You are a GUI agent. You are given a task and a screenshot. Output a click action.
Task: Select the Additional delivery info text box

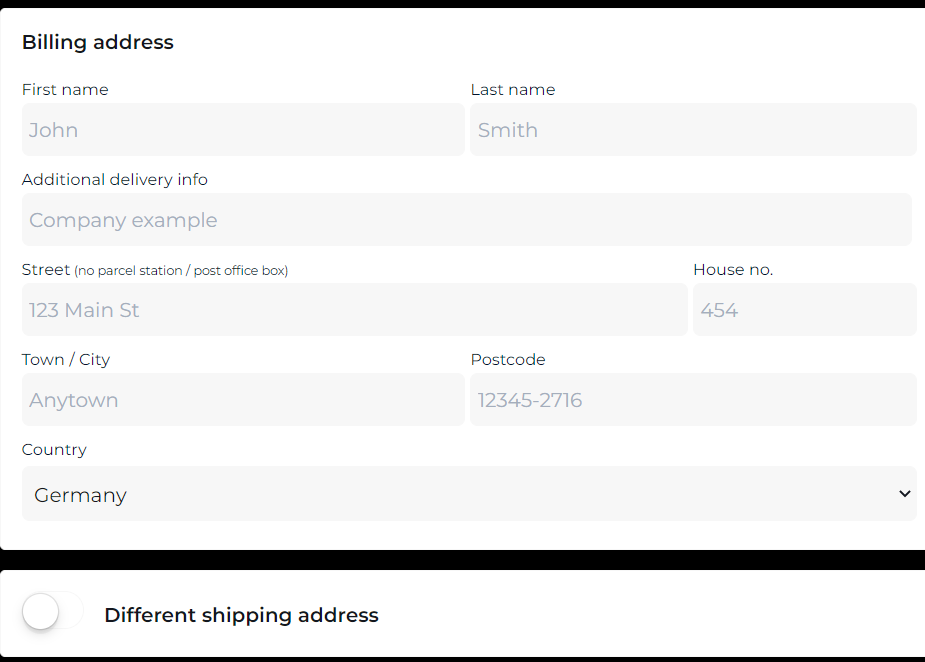tap(467, 220)
